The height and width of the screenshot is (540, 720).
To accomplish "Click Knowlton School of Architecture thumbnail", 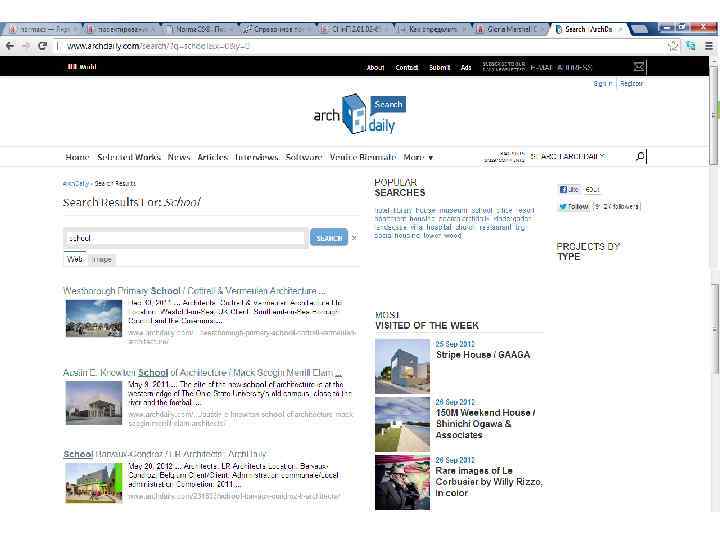I will point(94,403).
